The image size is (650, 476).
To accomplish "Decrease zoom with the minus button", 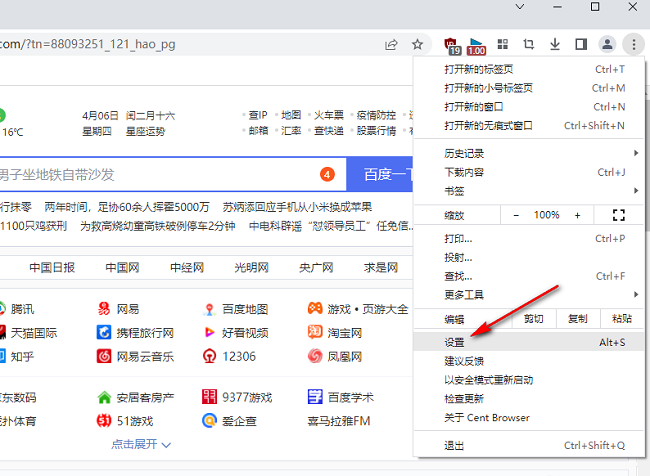I will pyautogui.click(x=516, y=215).
